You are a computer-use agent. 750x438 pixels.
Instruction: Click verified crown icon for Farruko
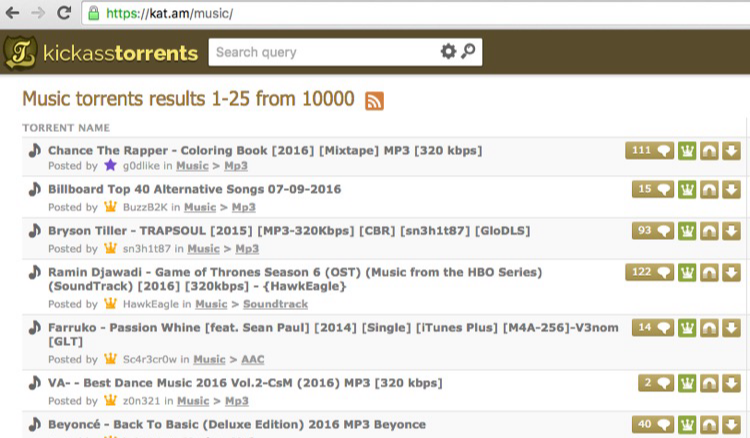[x=687, y=328]
